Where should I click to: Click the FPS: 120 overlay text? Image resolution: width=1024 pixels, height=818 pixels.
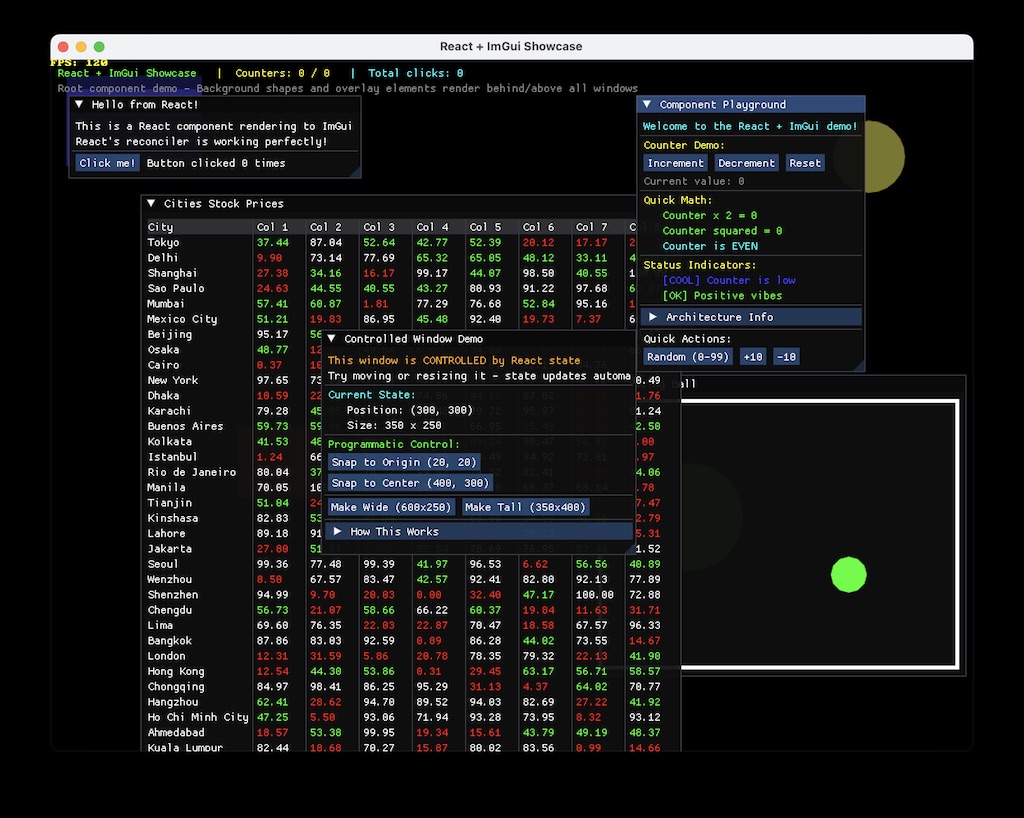pos(79,63)
